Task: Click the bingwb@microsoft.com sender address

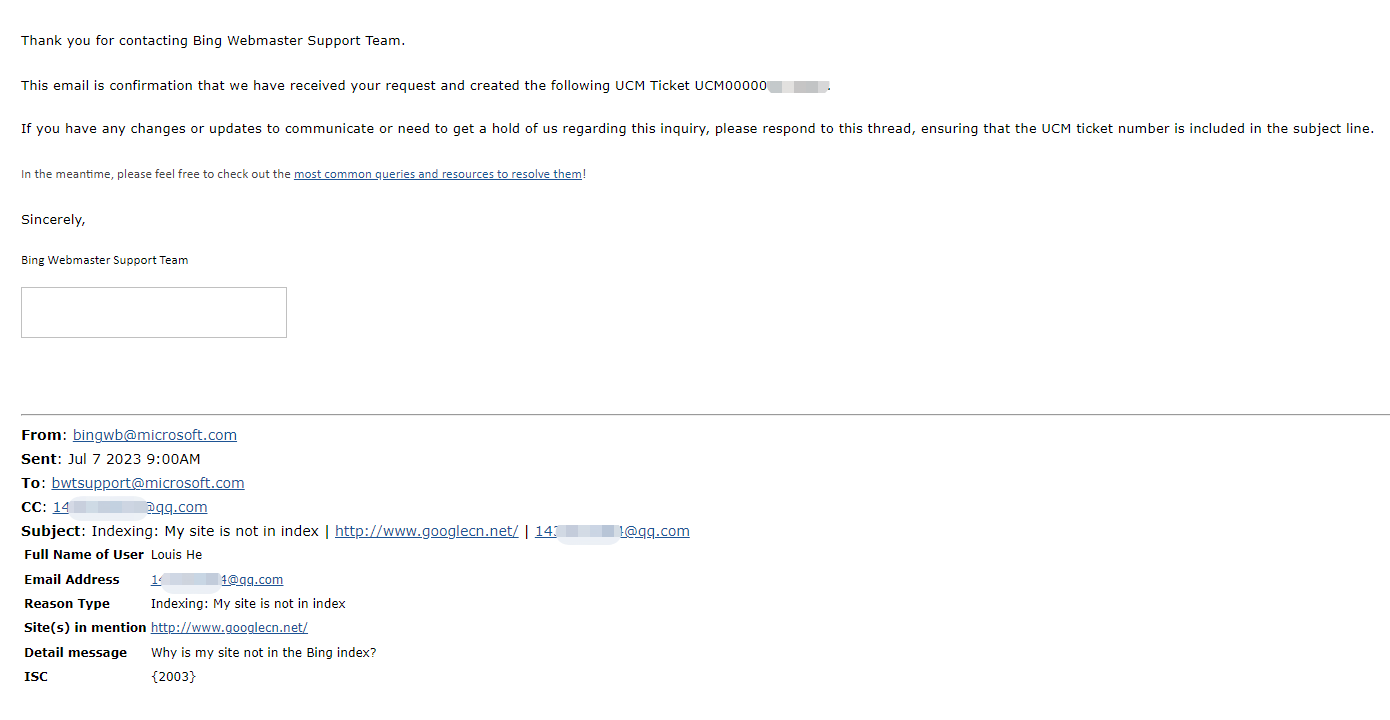Action: [x=155, y=435]
